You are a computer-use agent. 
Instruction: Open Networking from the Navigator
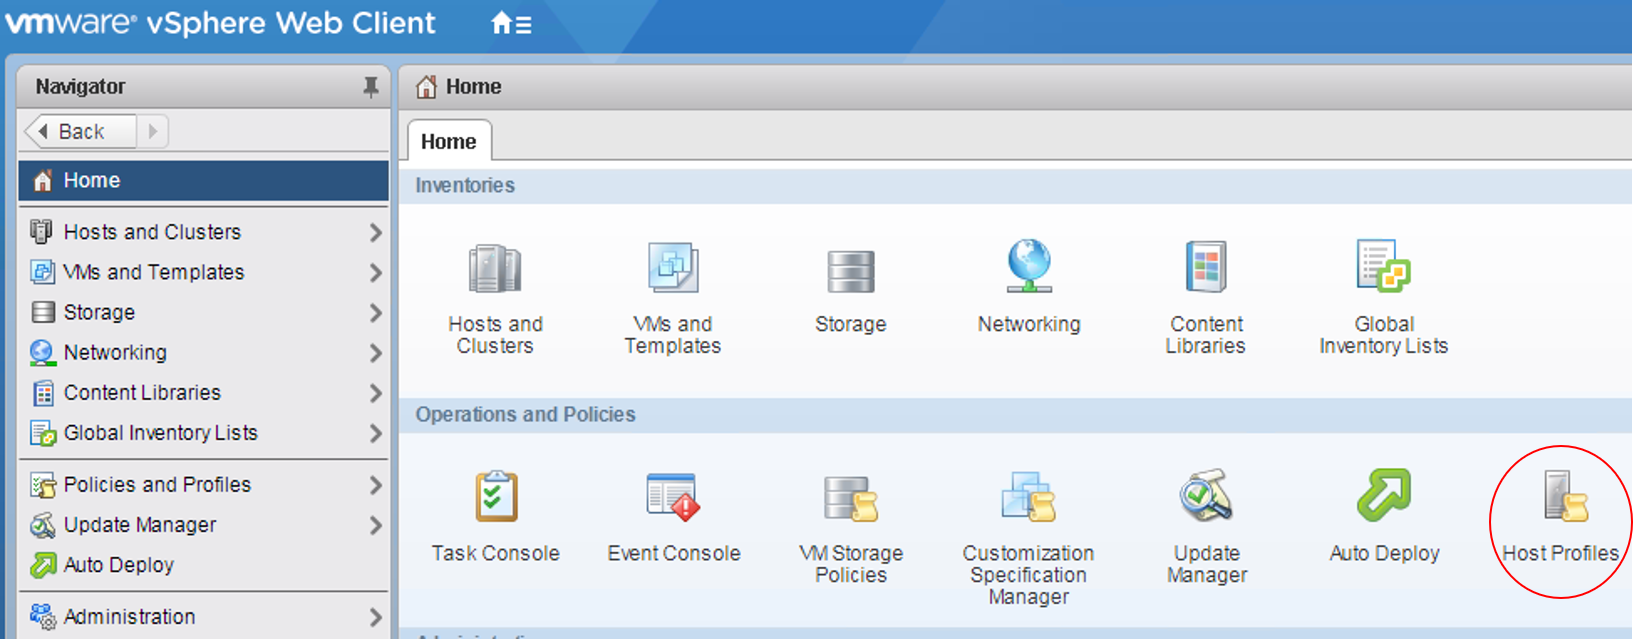[x=204, y=352]
